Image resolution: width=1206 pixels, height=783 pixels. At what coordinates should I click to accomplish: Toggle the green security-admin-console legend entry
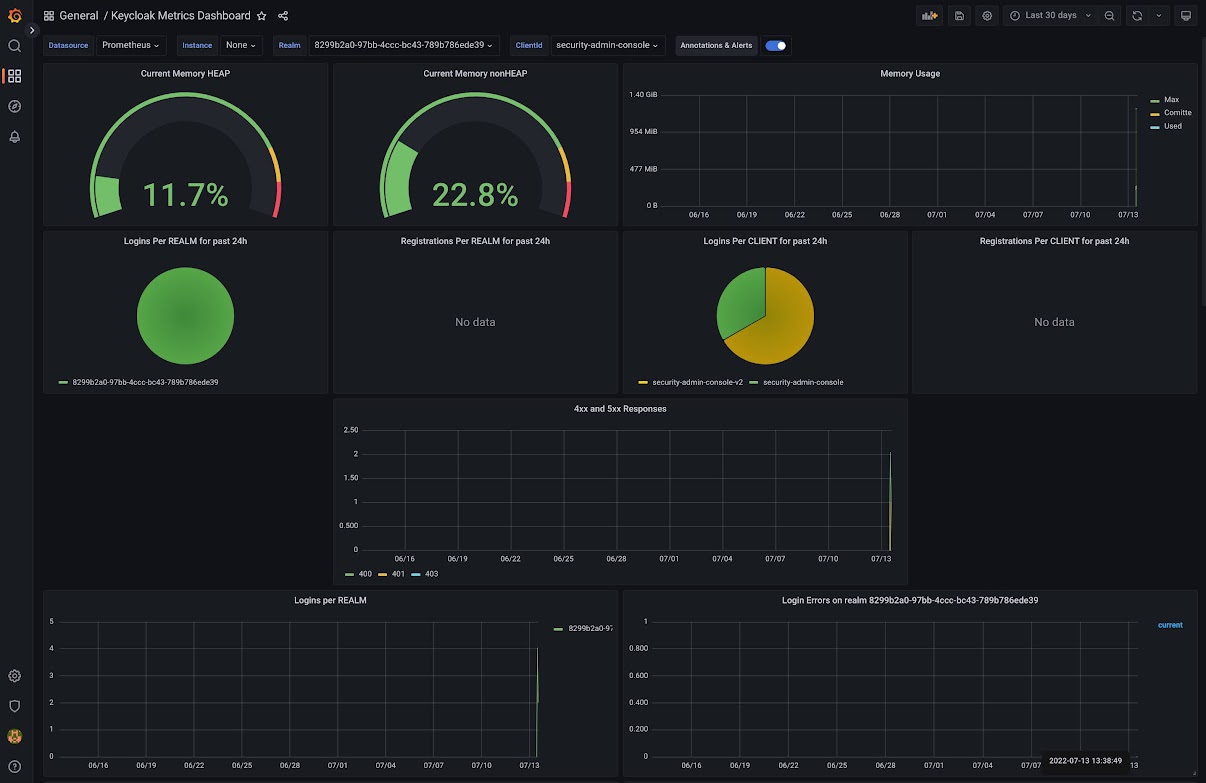click(x=803, y=382)
